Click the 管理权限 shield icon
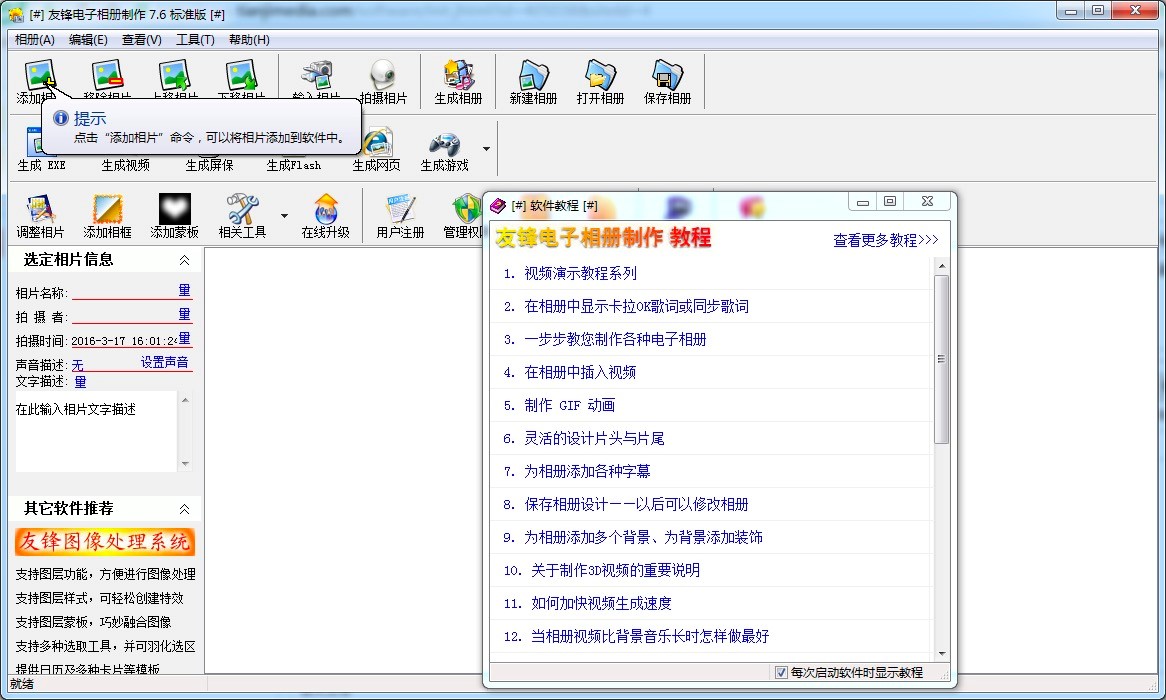The height and width of the screenshot is (700, 1166). [467, 209]
